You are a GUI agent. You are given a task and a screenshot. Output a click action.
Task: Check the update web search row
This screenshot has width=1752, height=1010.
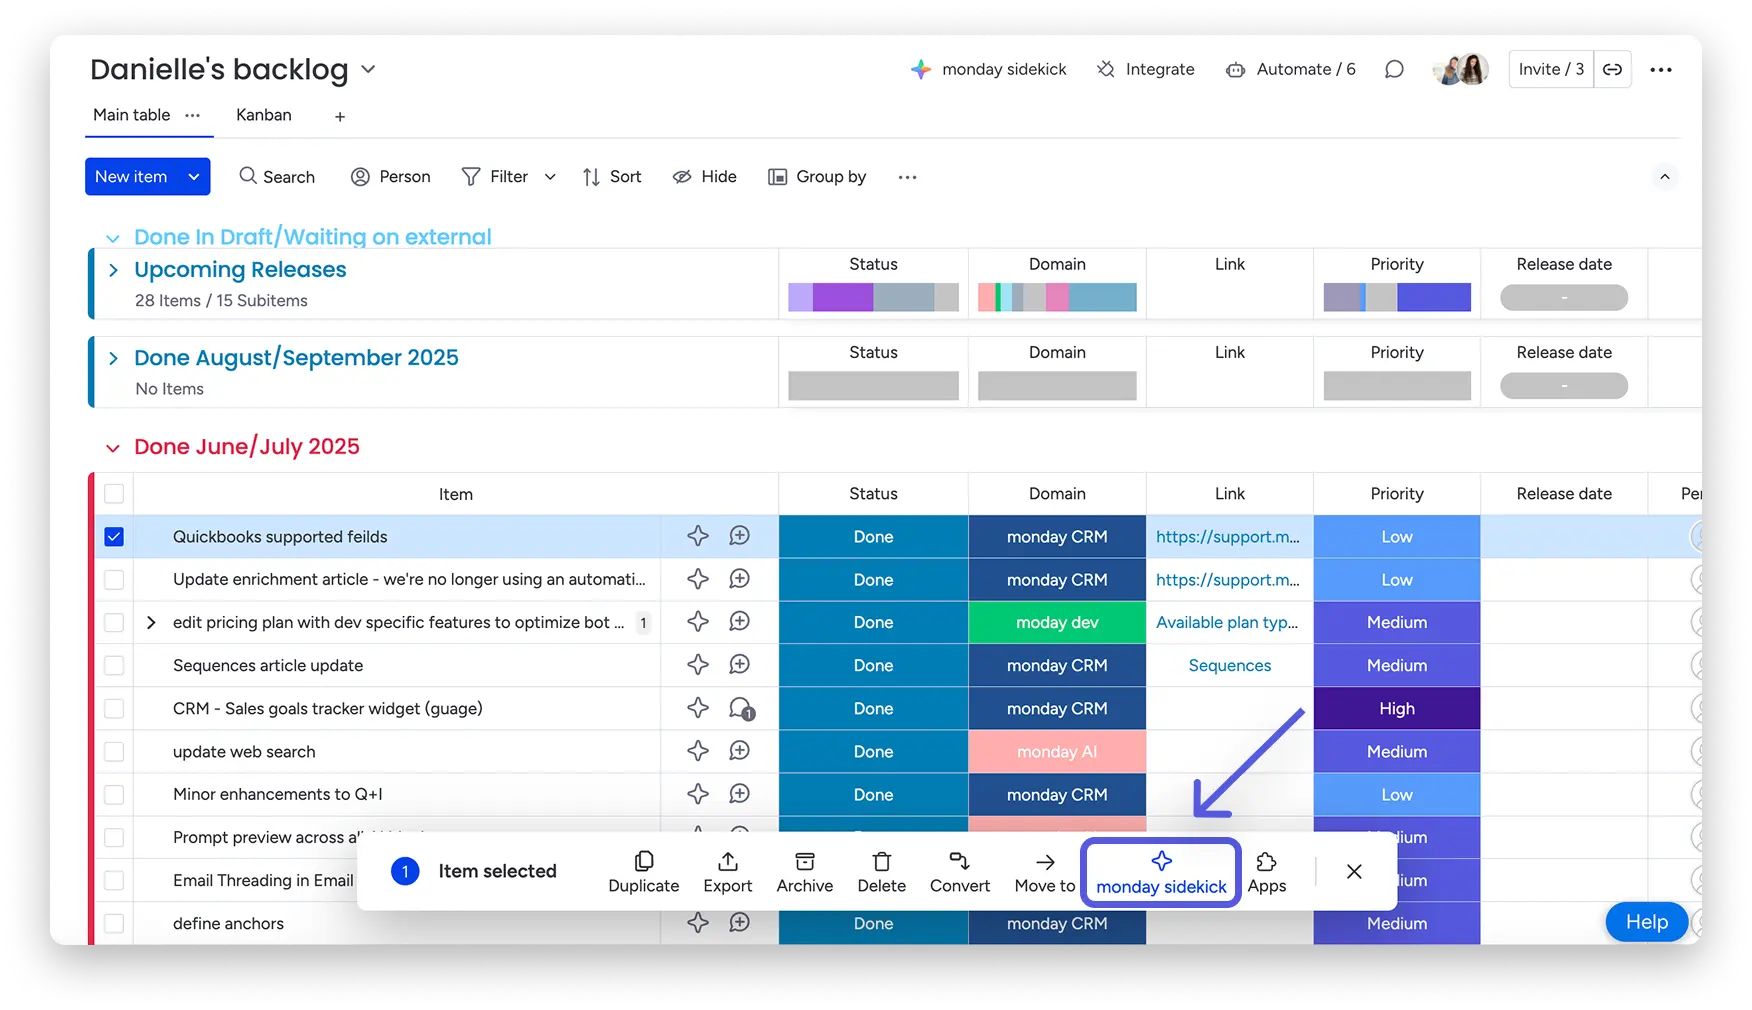point(114,752)
